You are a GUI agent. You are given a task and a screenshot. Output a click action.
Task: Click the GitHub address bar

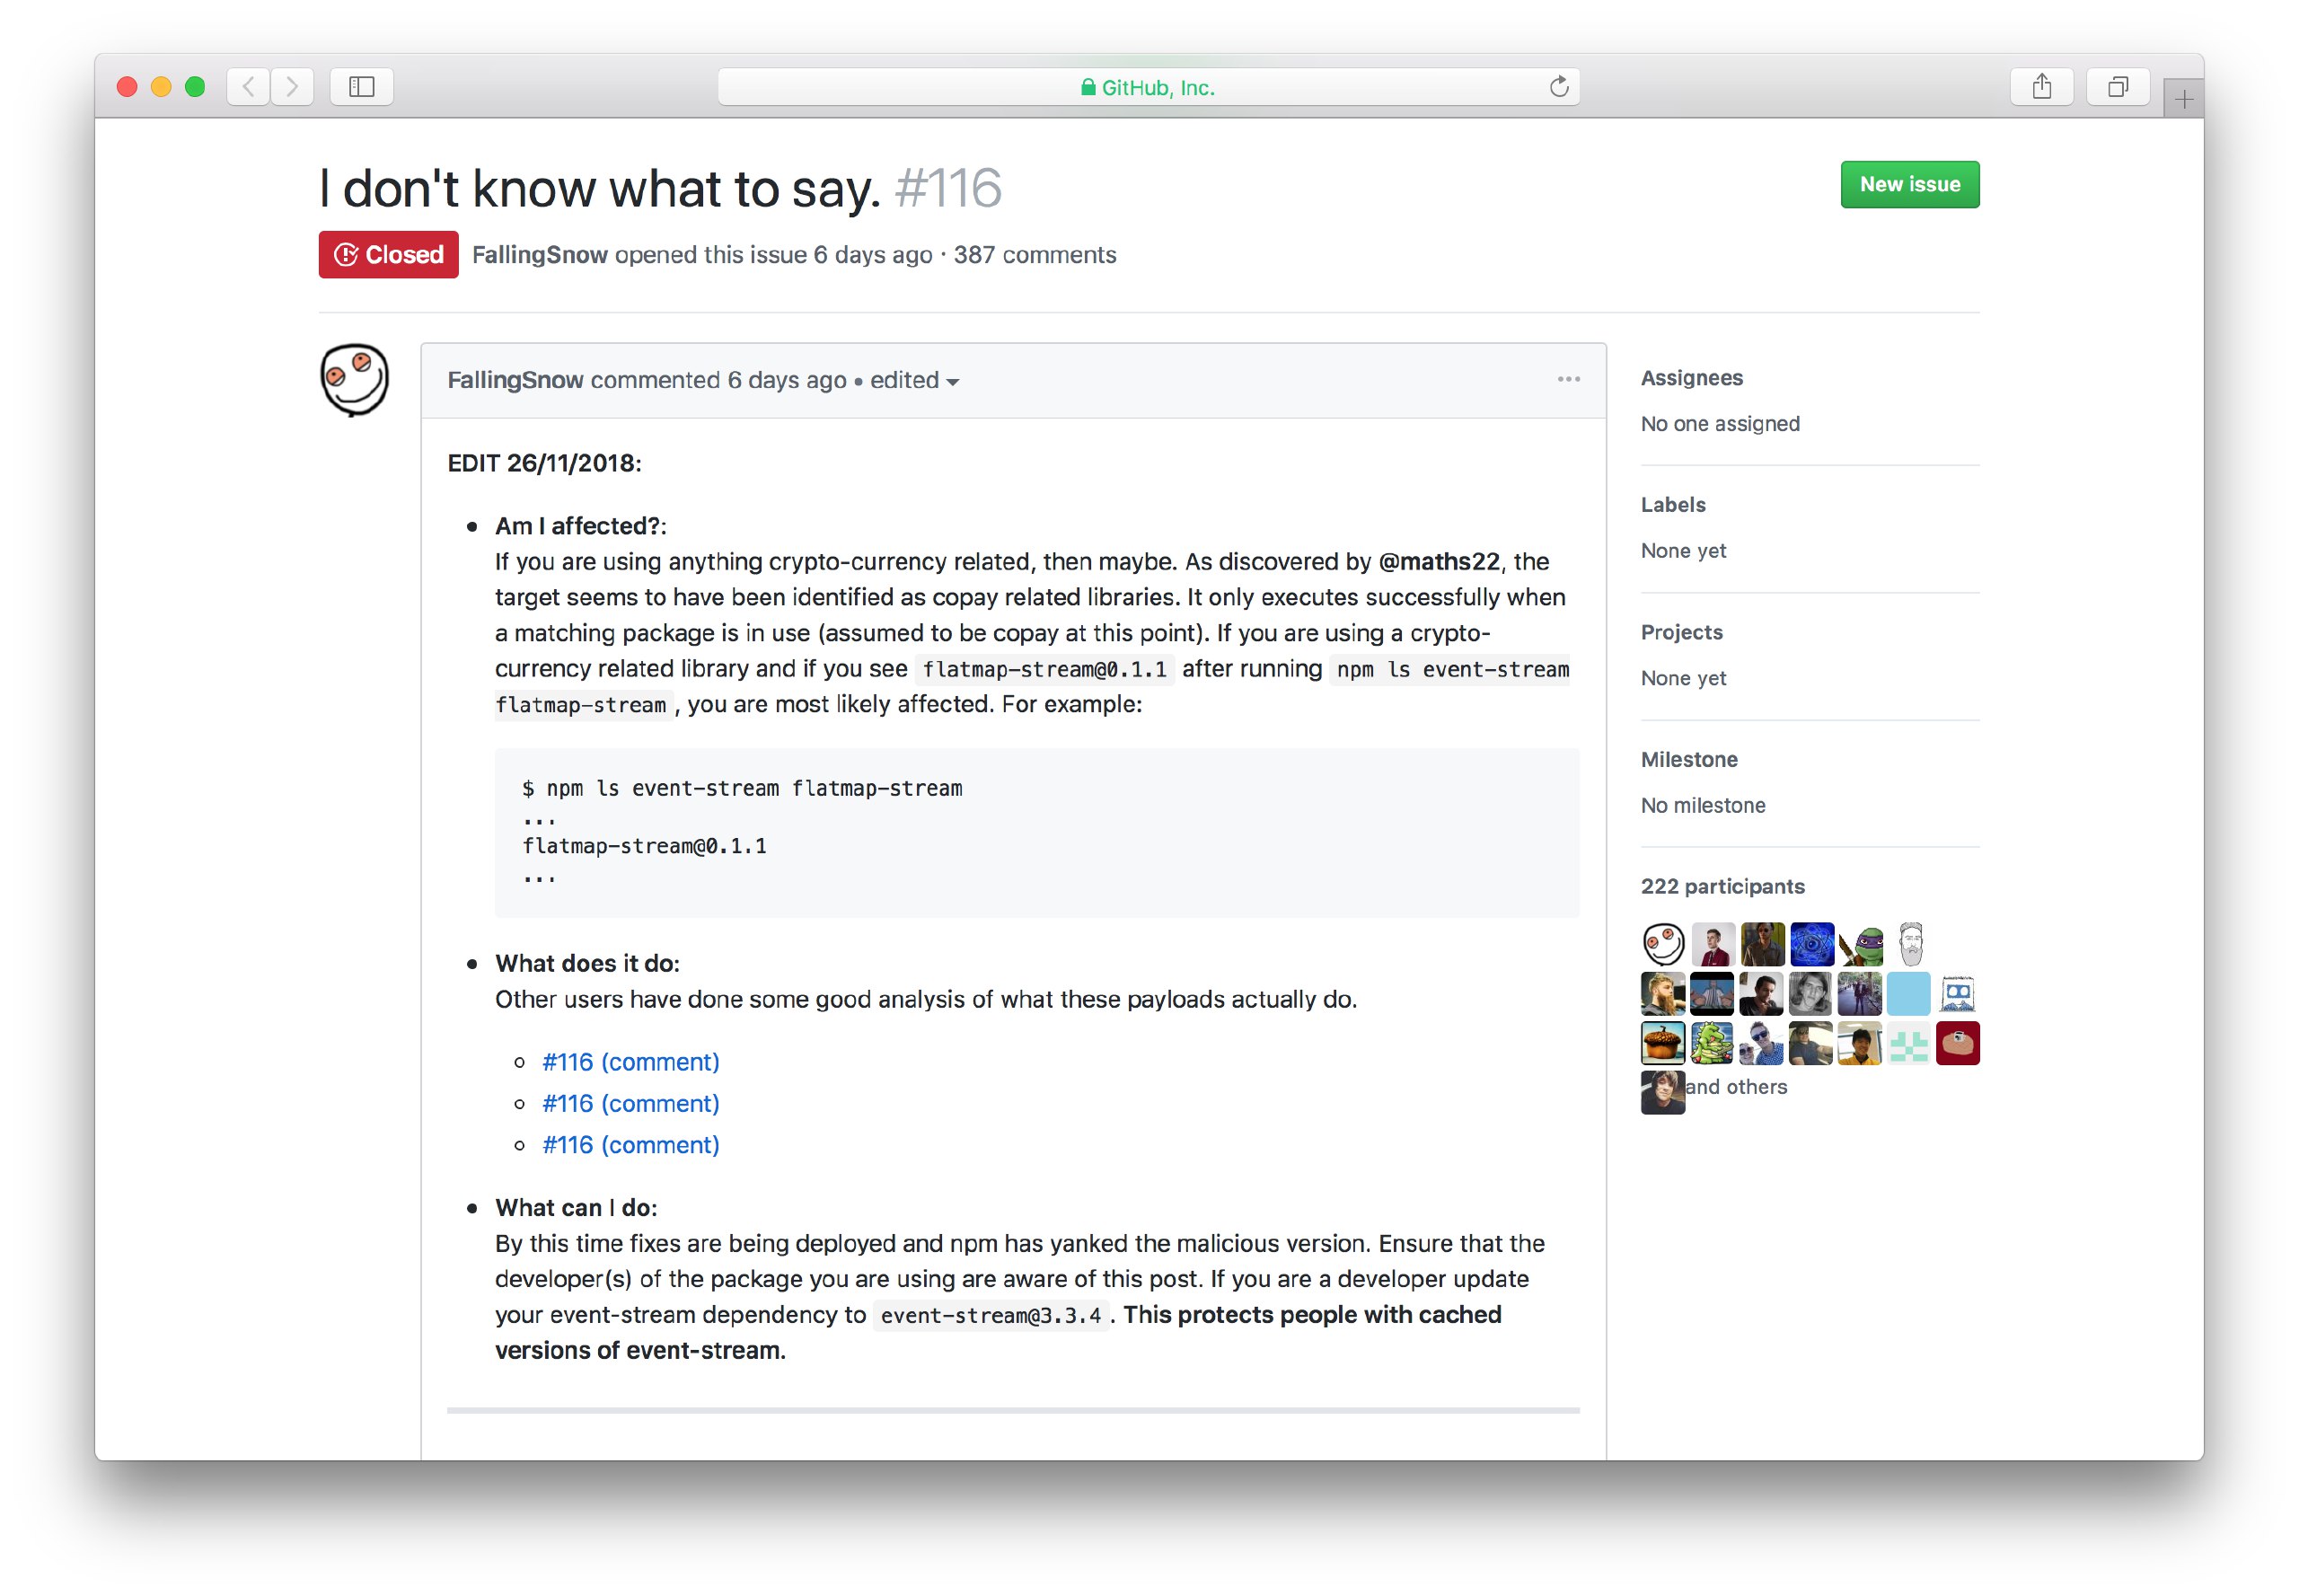pyautogui.click(x=1147, y=87)
